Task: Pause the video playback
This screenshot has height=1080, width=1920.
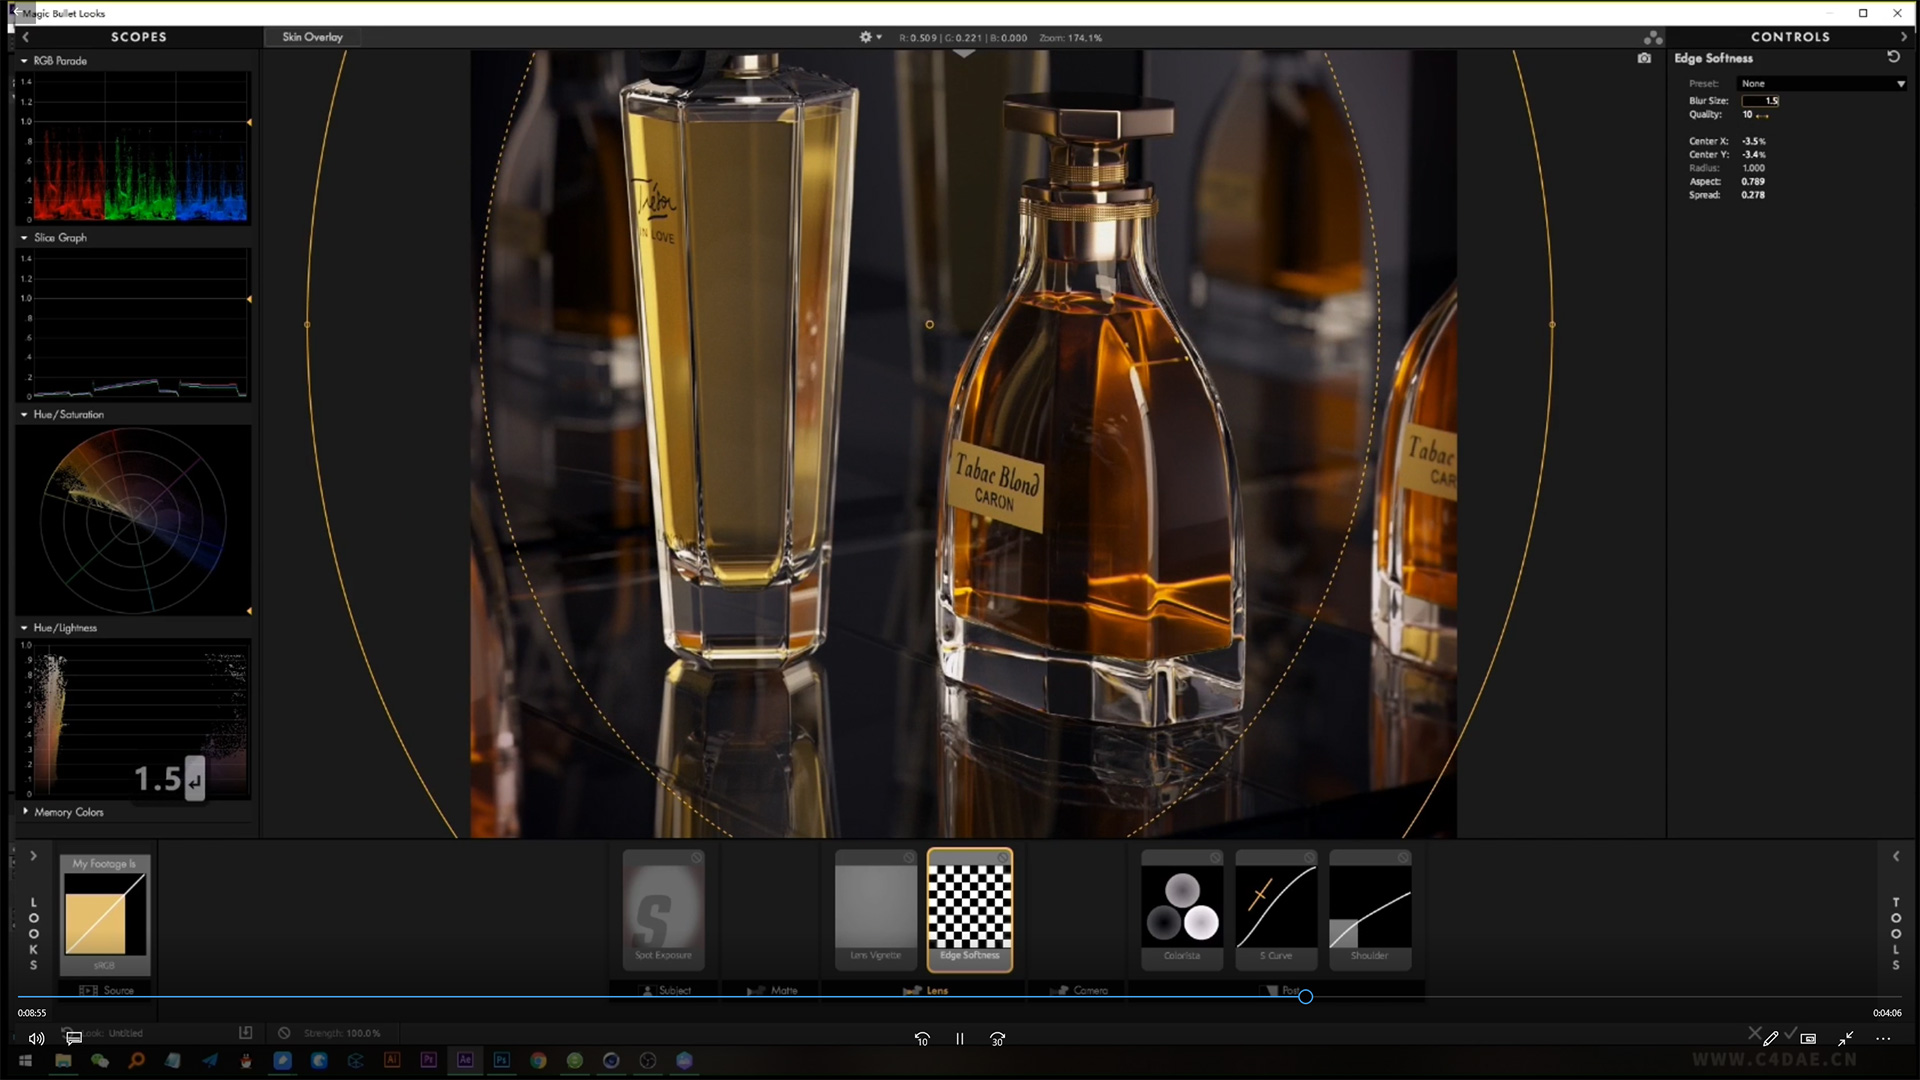Action: pyautogui.click(x=959, y=1039)
